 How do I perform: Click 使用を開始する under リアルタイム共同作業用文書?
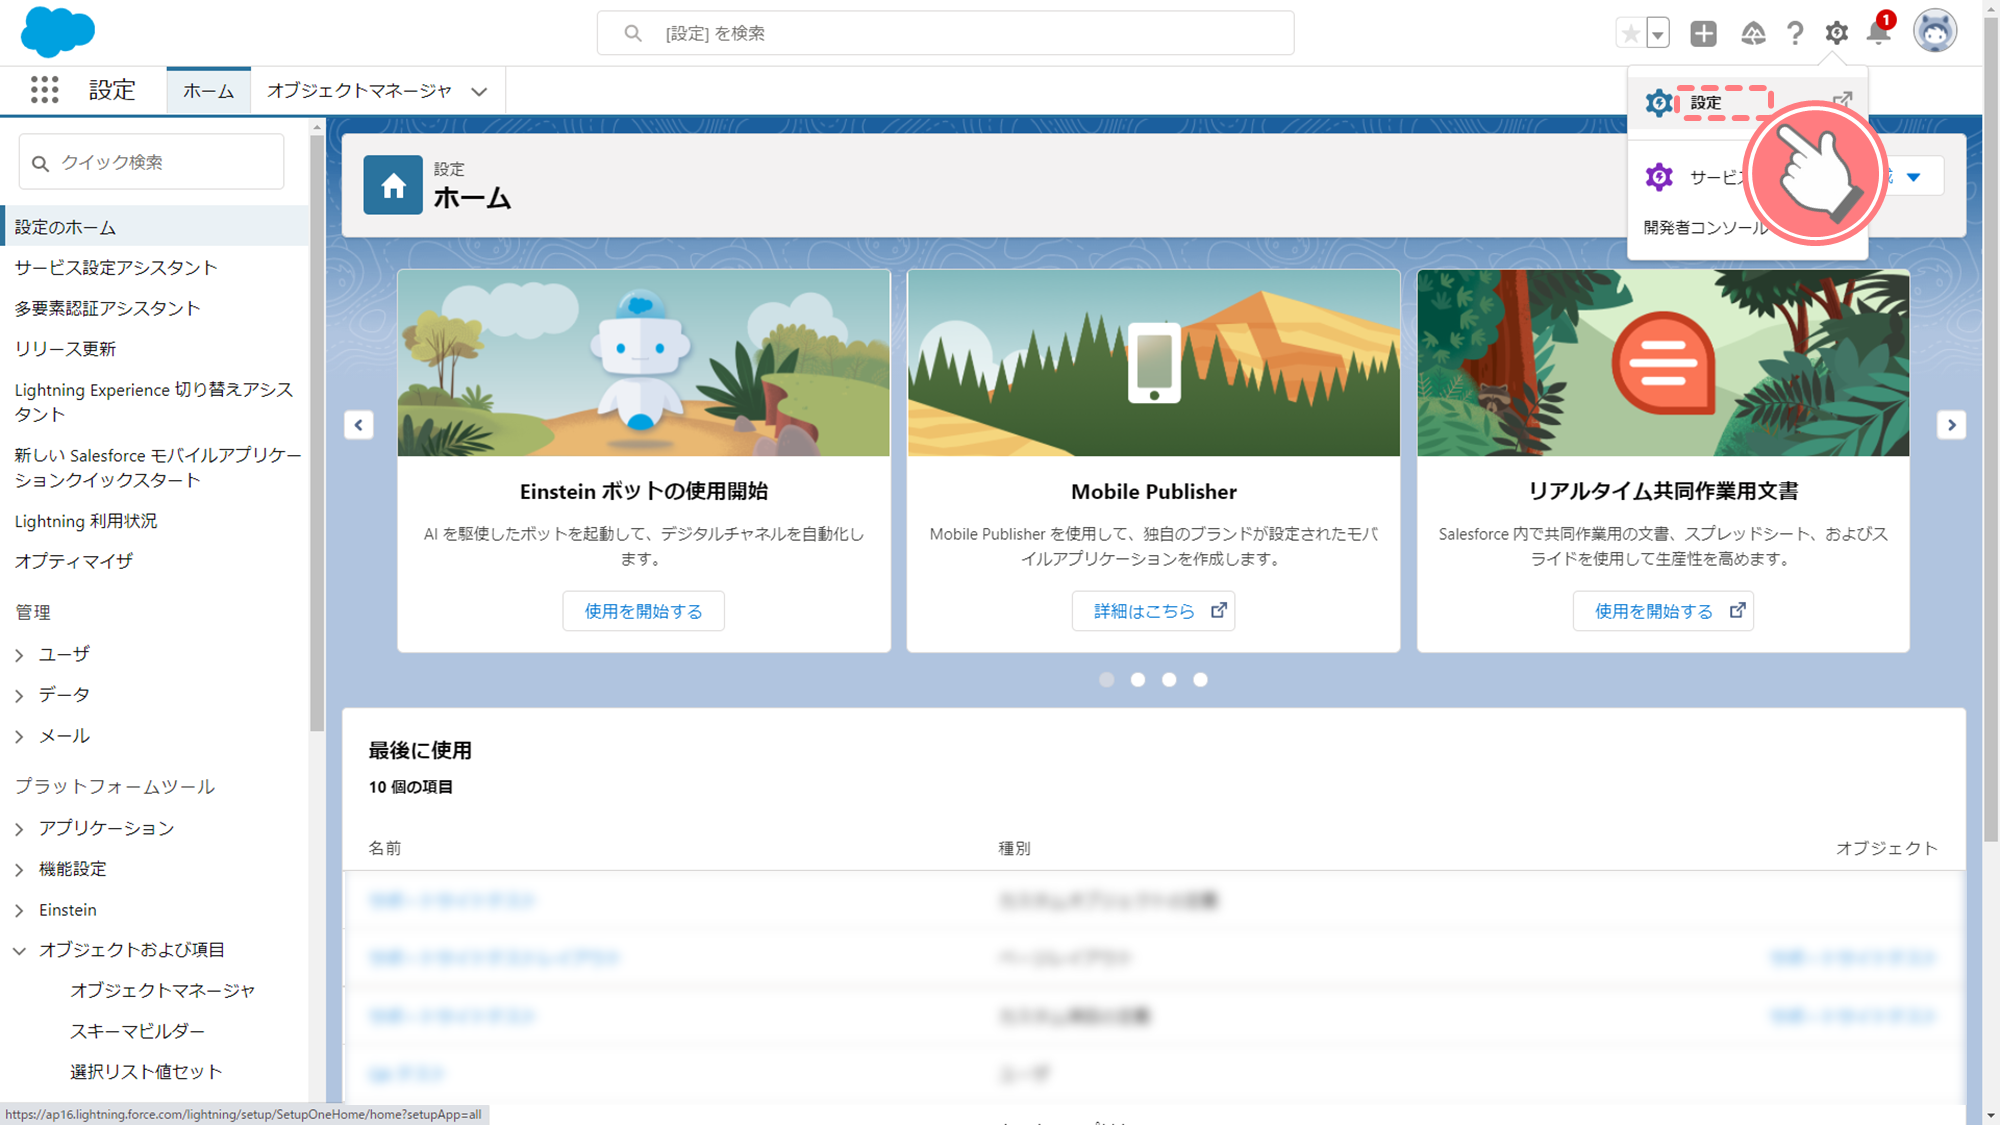pos(1663,611)
